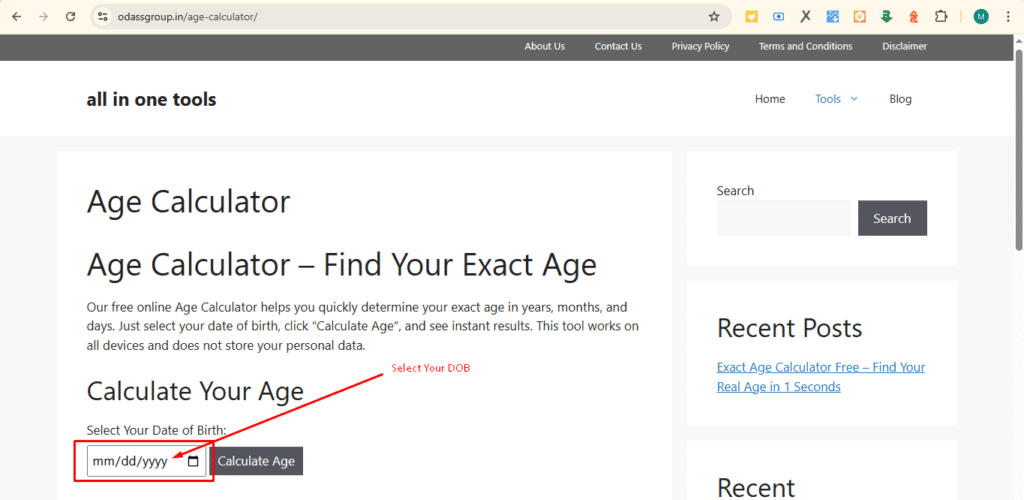Click the green download arrow extension icon
This screenshot has width=1024, height=500.
(x=886, y=17)
